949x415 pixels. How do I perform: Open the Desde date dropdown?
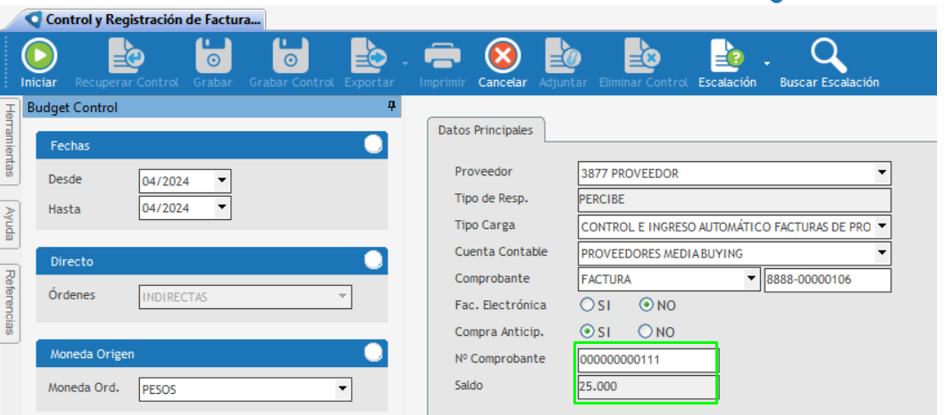(x=222, y=180)
